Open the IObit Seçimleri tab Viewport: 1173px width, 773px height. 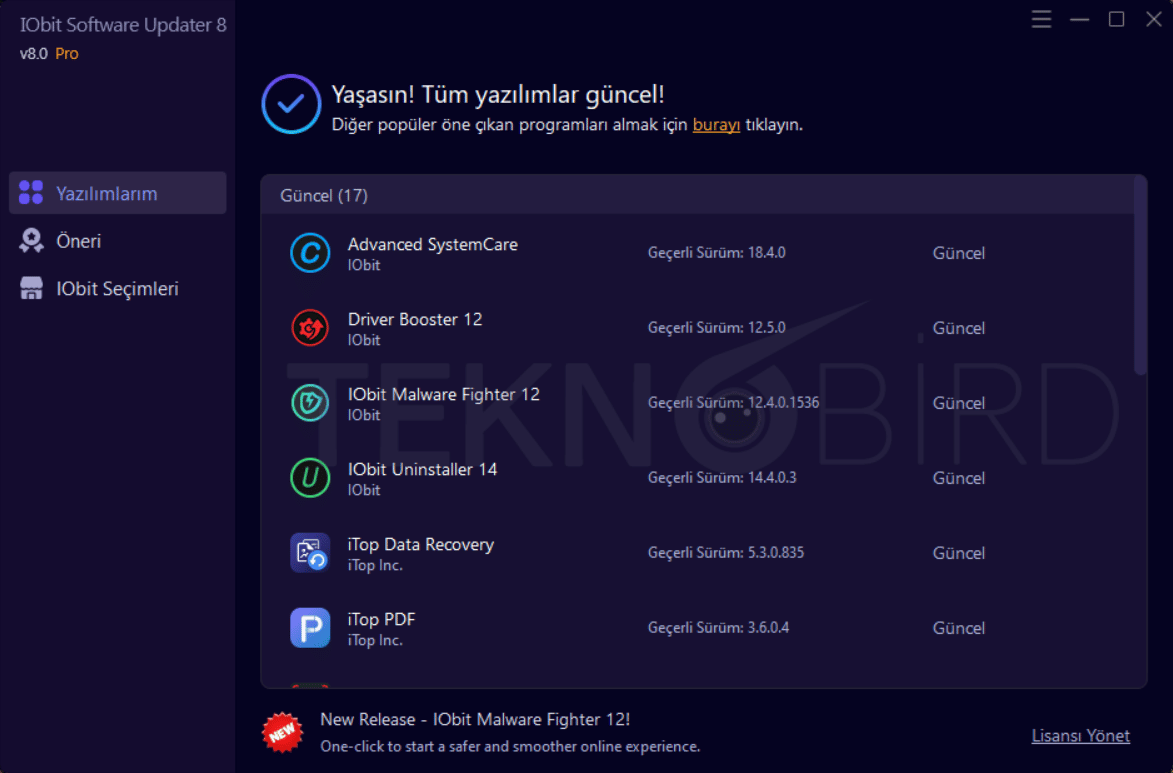[x=117, y=289]
